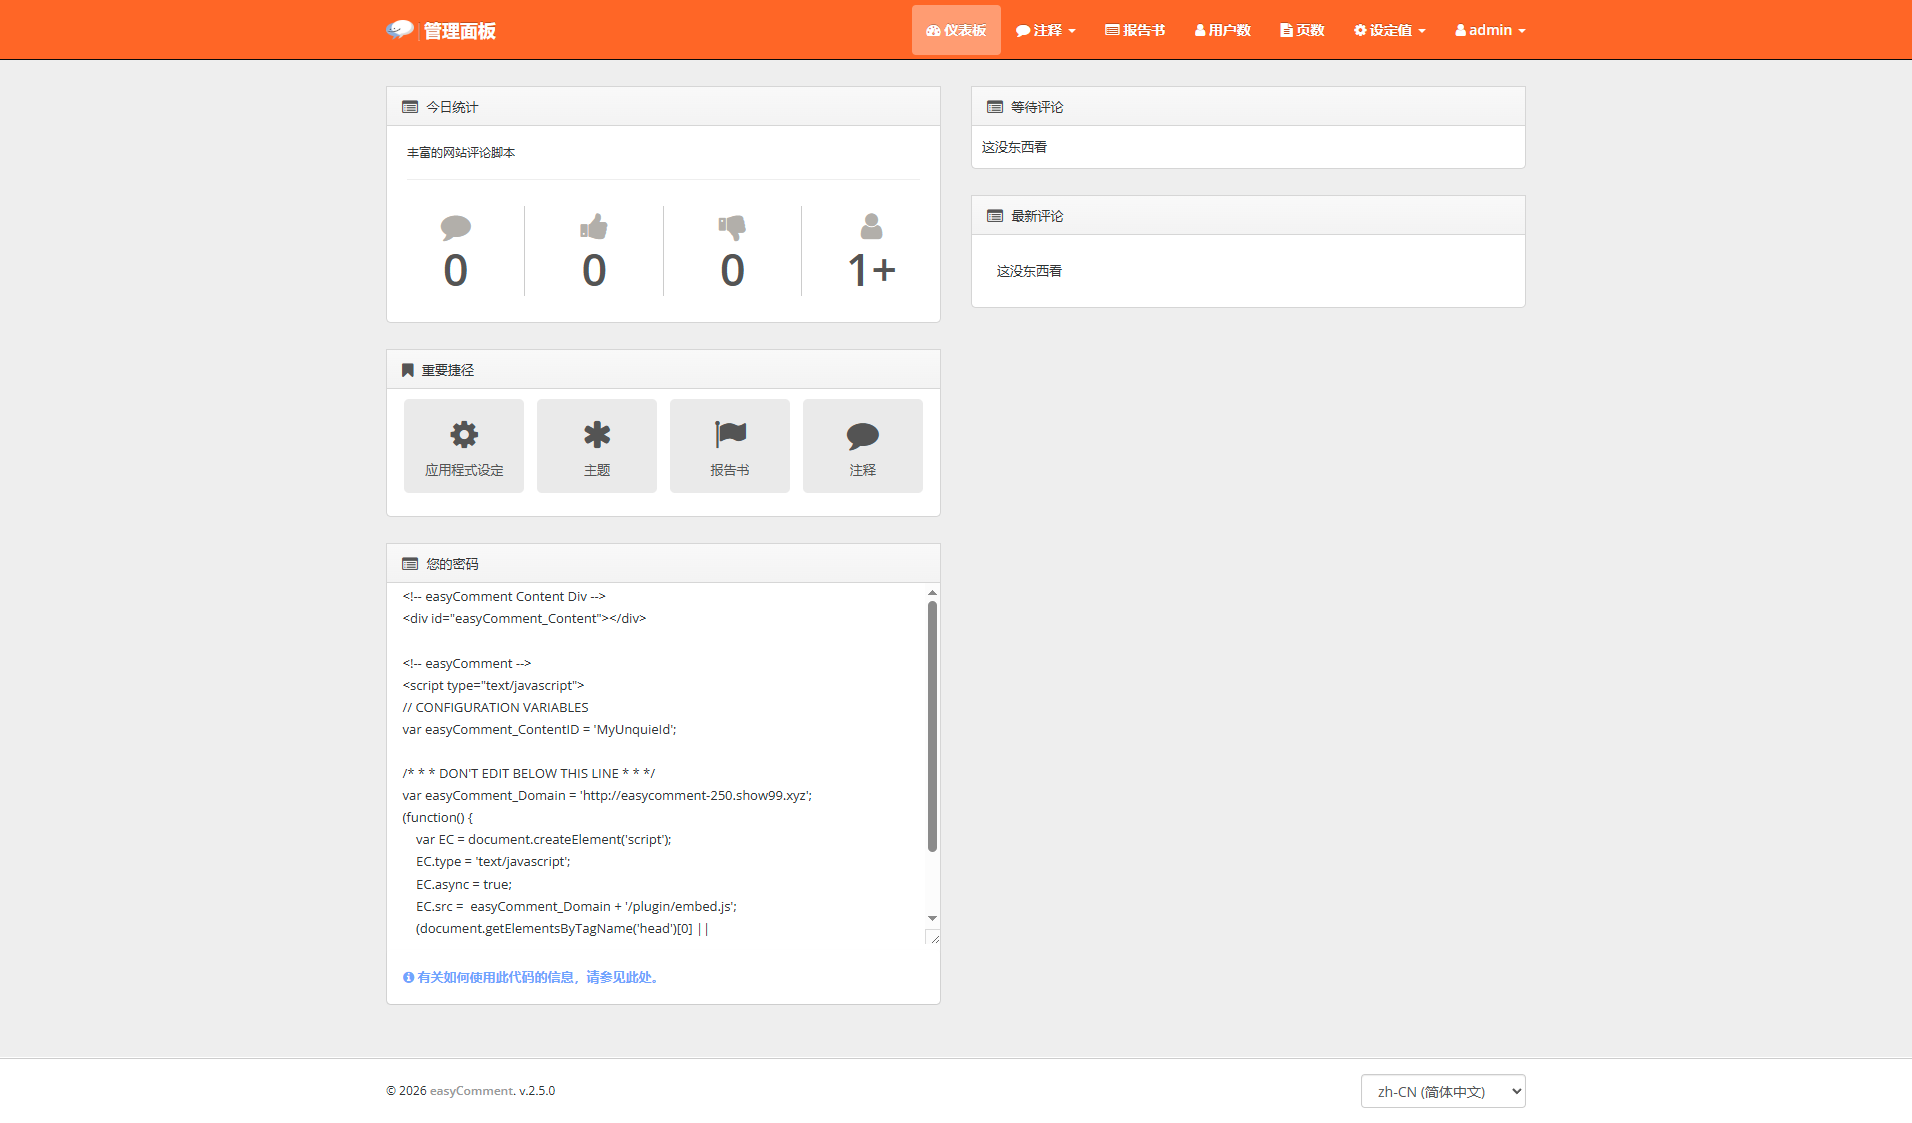Image resolution: width=1912 pixels, height=1123 pixels.
Task: Open the speech bubble 注释 shortcut
Action: pyautogui.click(x=862, y=446)
